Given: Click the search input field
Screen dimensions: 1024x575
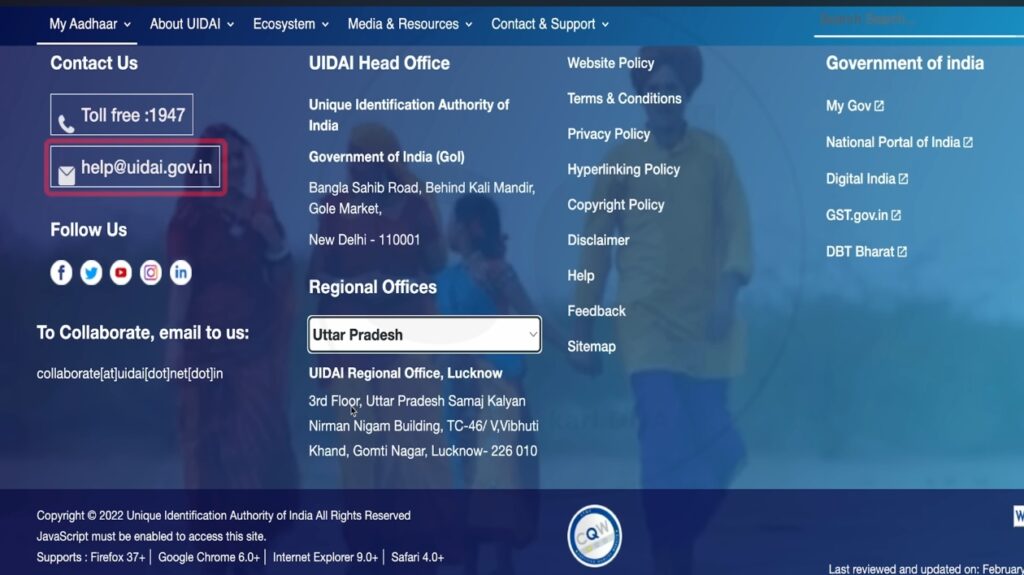Looking at the screenshot, I should 918,21.
